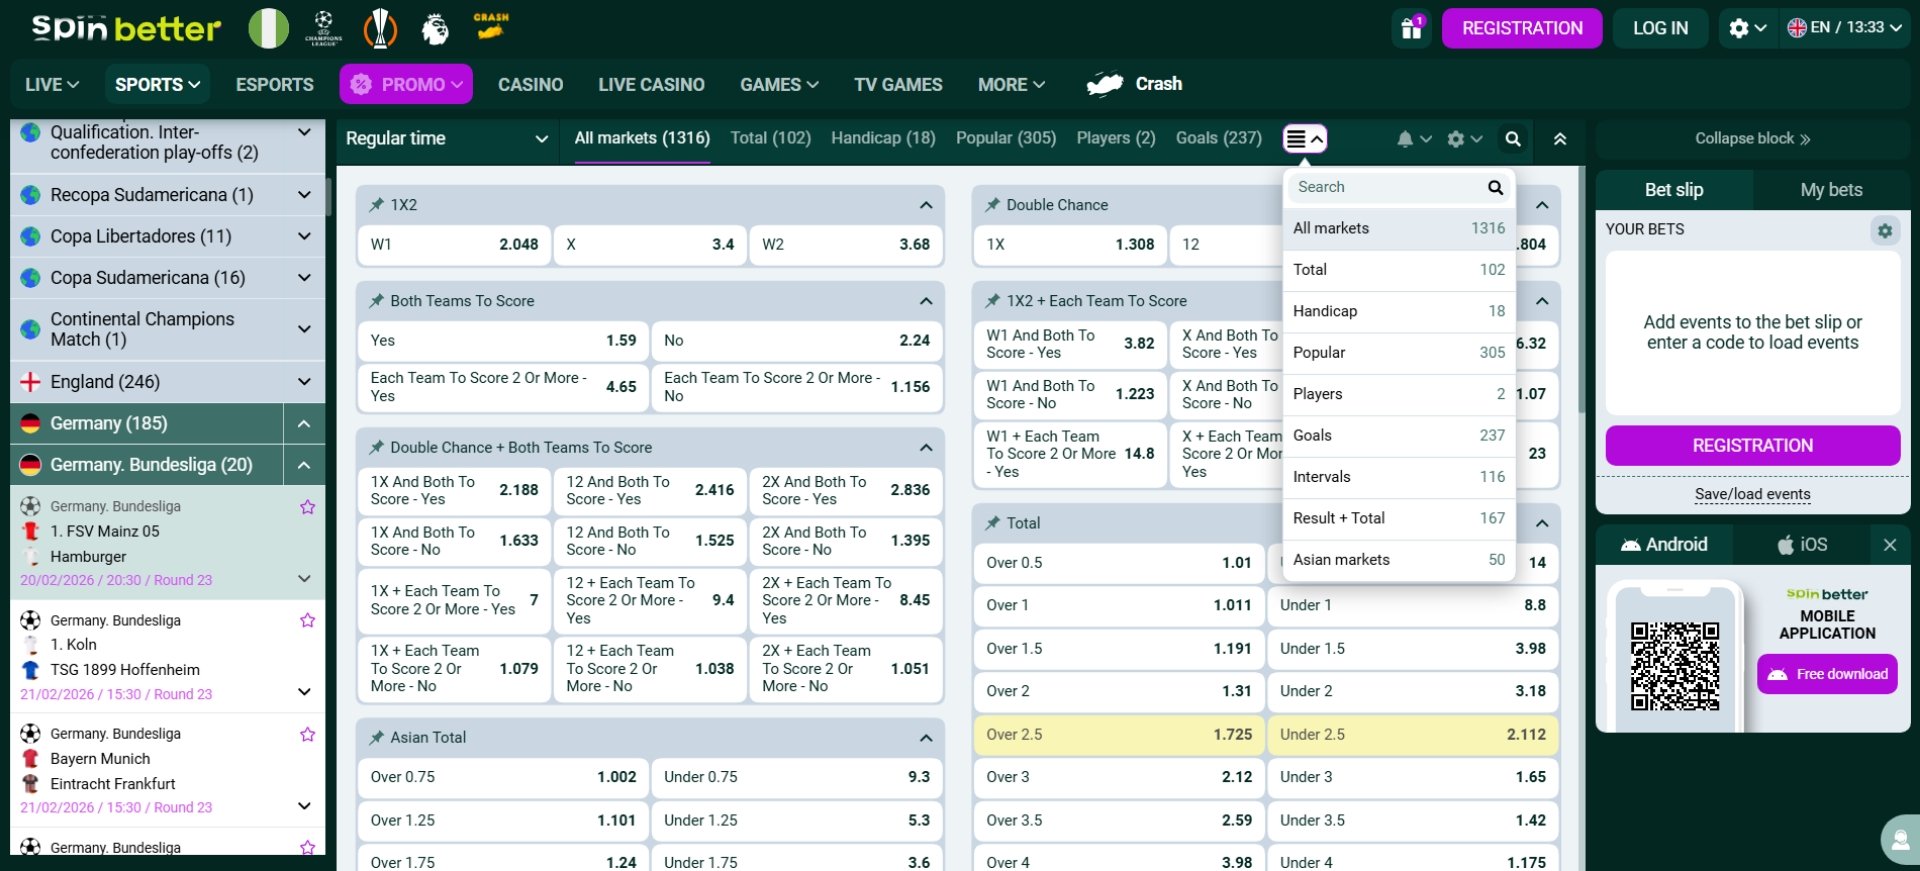Switch to the Total (102) tab

[770, 138]
